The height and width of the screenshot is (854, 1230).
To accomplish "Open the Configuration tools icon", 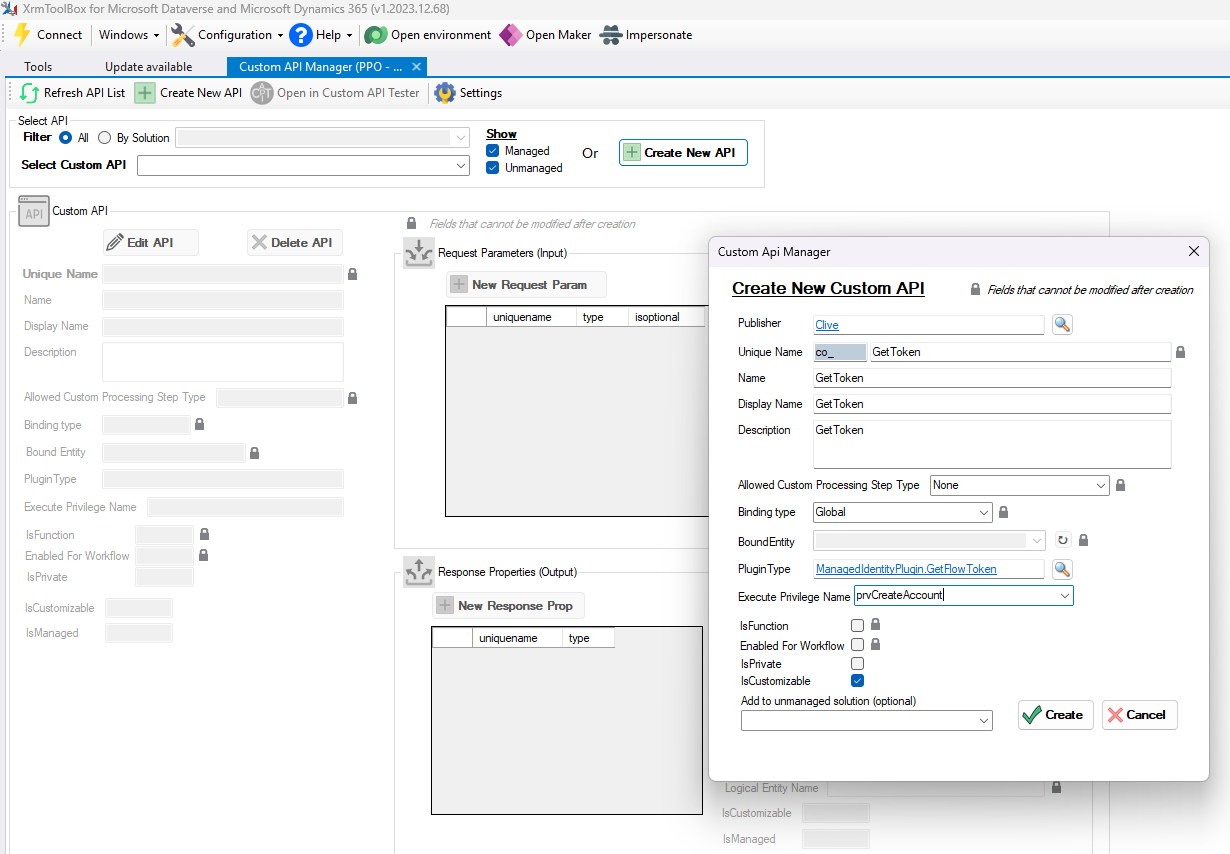I will point(182,35).
